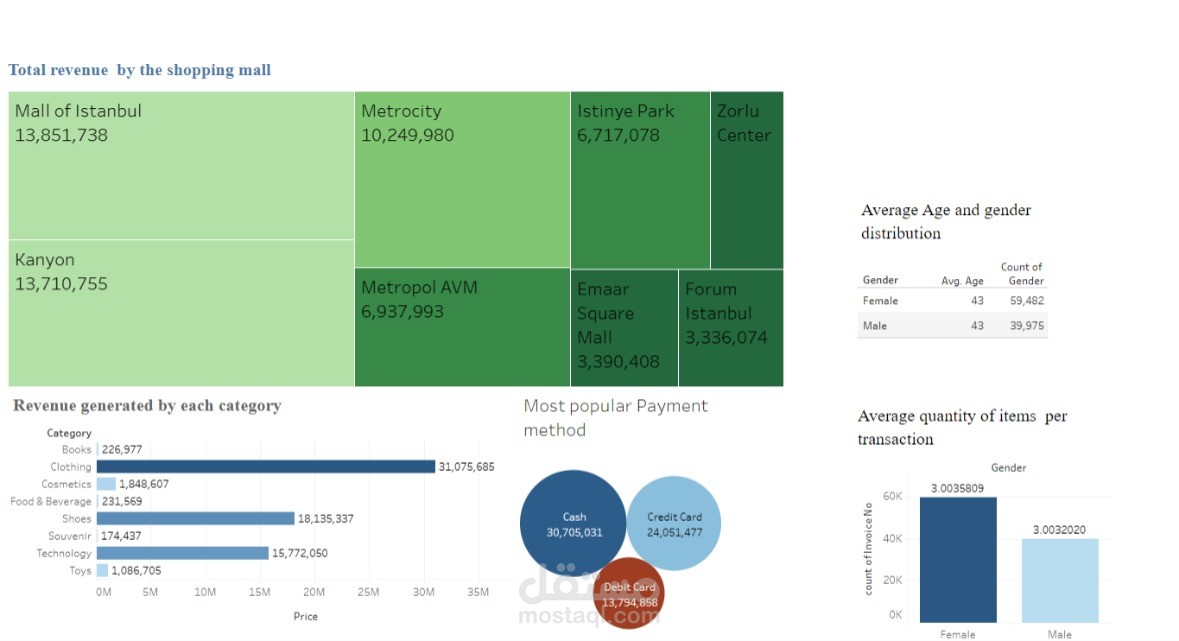Click the Technology category label

click(x=64, y=553)
